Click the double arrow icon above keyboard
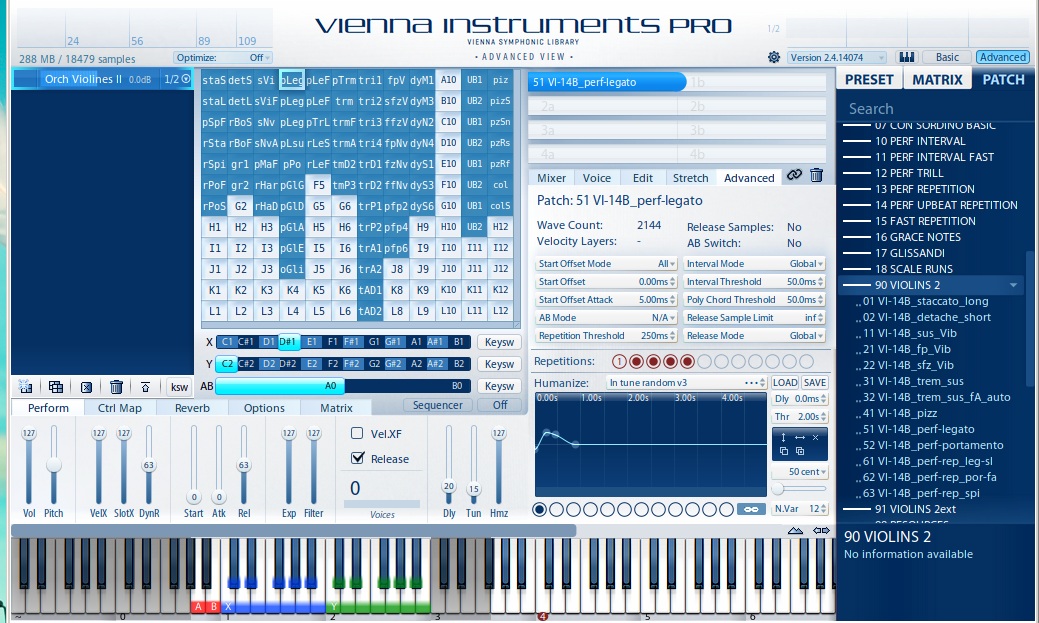 (x=822, y=530)
